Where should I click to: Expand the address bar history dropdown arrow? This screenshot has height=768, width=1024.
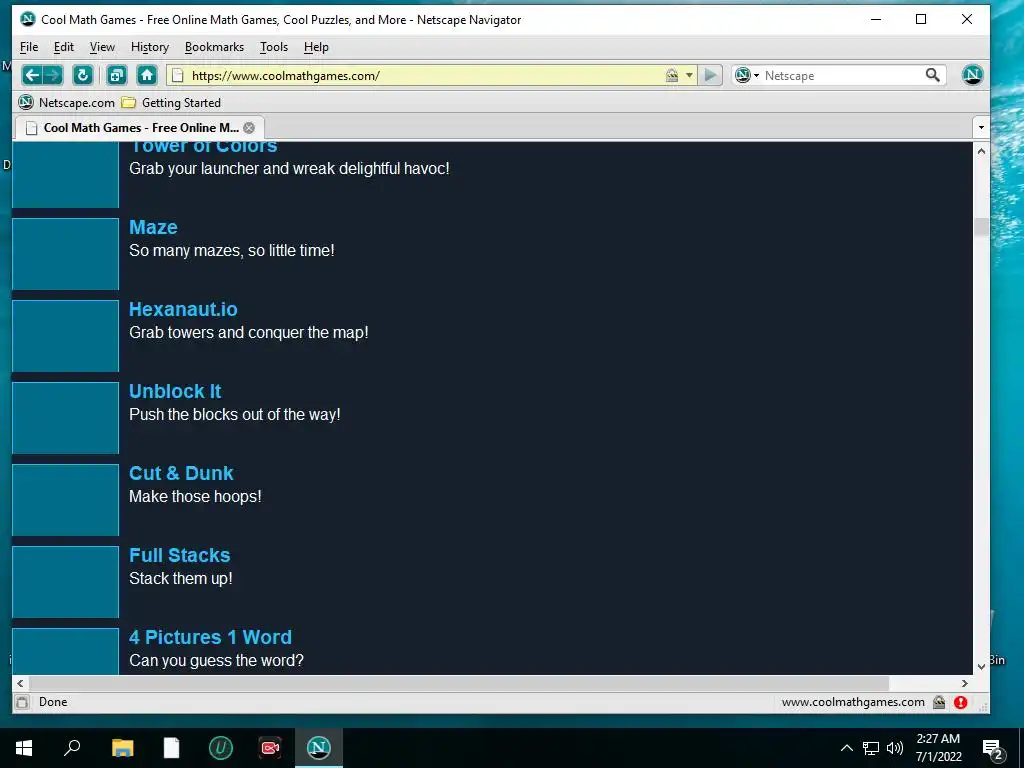(689, 76)
